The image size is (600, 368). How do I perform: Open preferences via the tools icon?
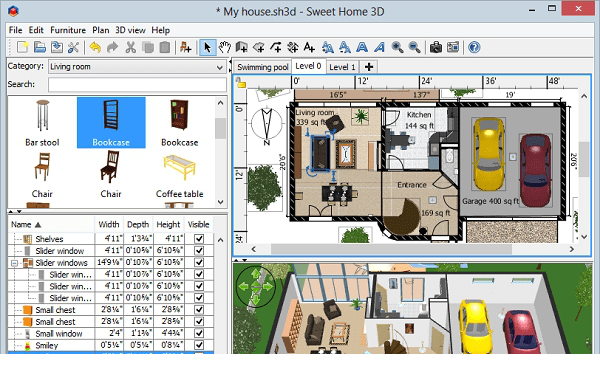(x=73, y=47)
